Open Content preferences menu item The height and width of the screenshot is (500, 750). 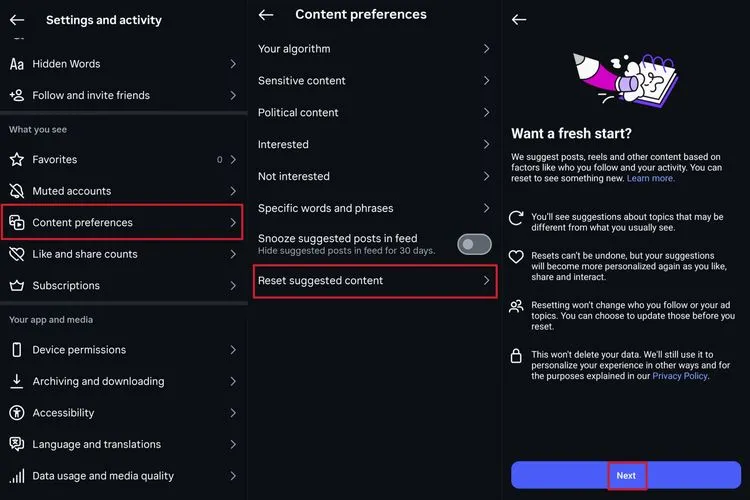click(122, 222)
